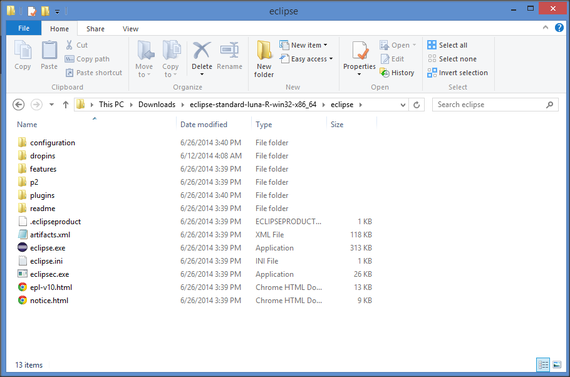Click the Forward navigation arrow
The height and width of the screenshot is (377, 570).
coord(36,105)
